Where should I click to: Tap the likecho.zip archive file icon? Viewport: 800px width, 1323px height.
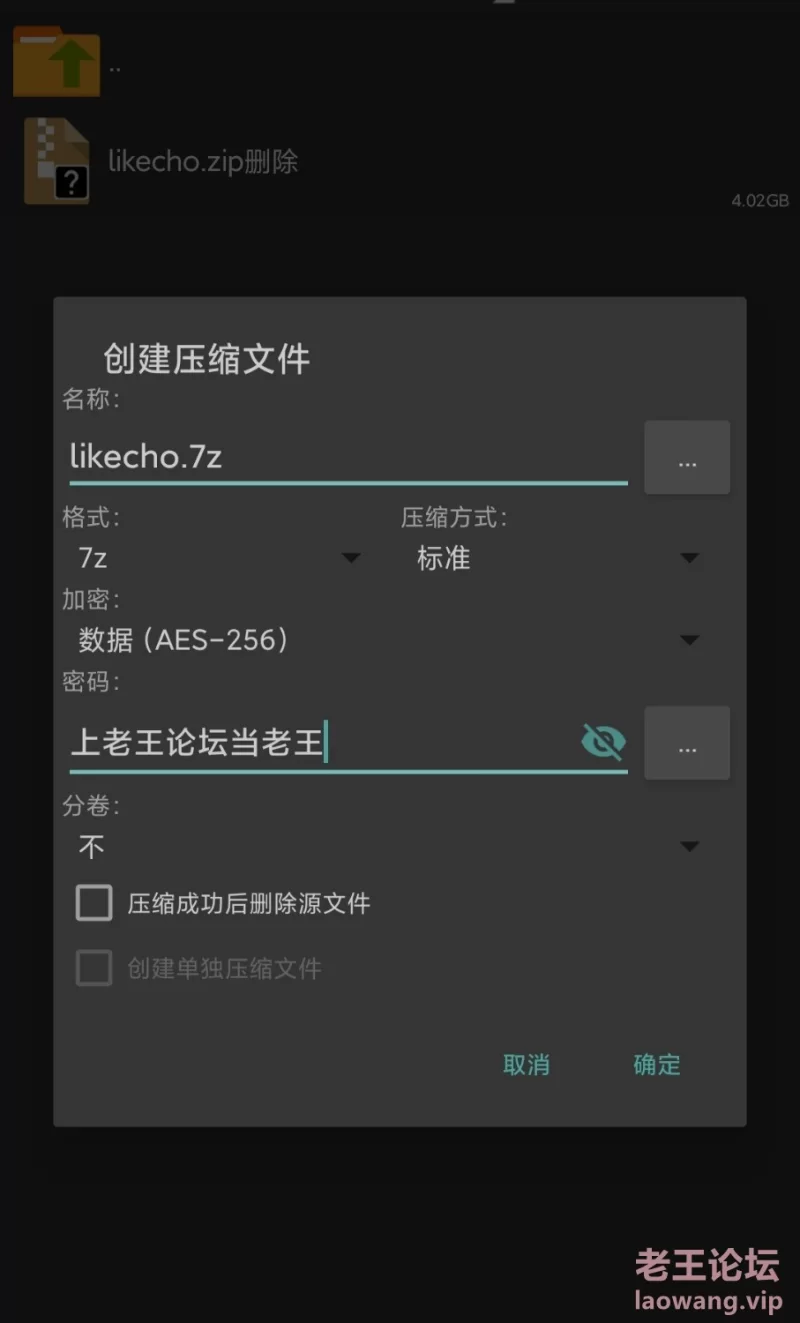pyautogui.click(x=56, y=160)
